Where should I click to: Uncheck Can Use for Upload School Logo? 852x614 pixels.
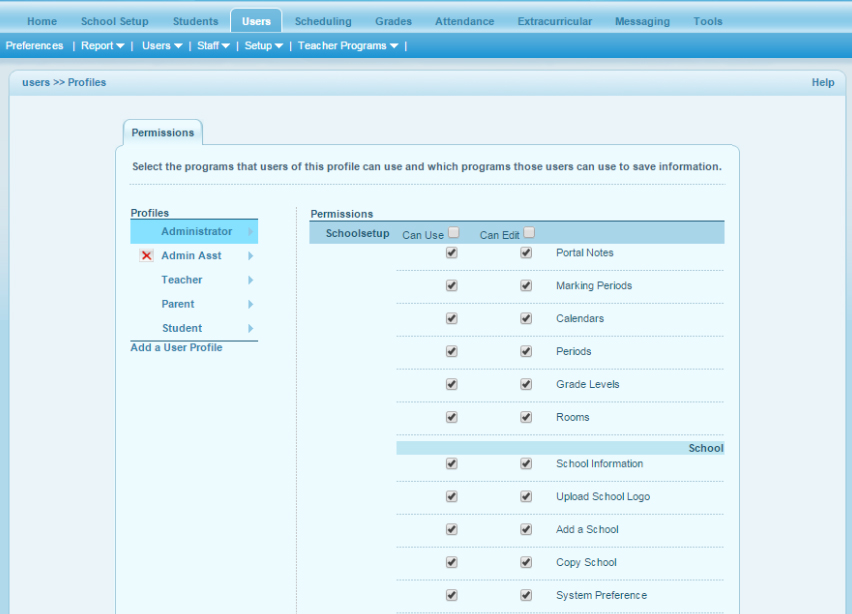tap(452, 497)
